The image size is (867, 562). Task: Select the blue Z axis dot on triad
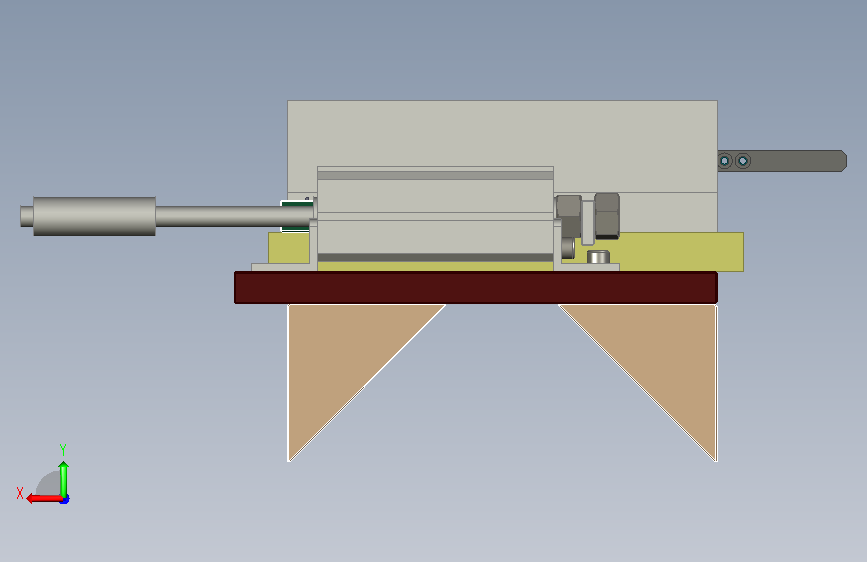click(65, 500)
